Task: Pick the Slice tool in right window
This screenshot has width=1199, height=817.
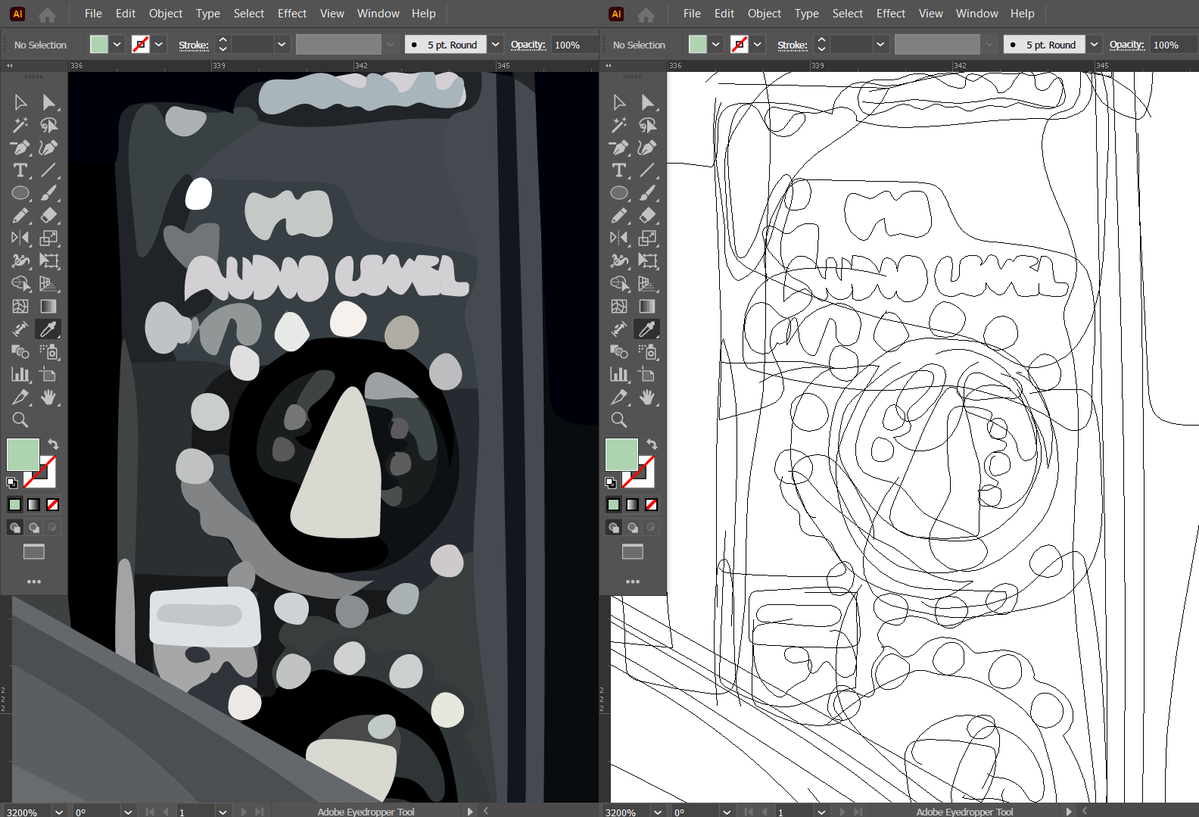Action: [619, 397]
